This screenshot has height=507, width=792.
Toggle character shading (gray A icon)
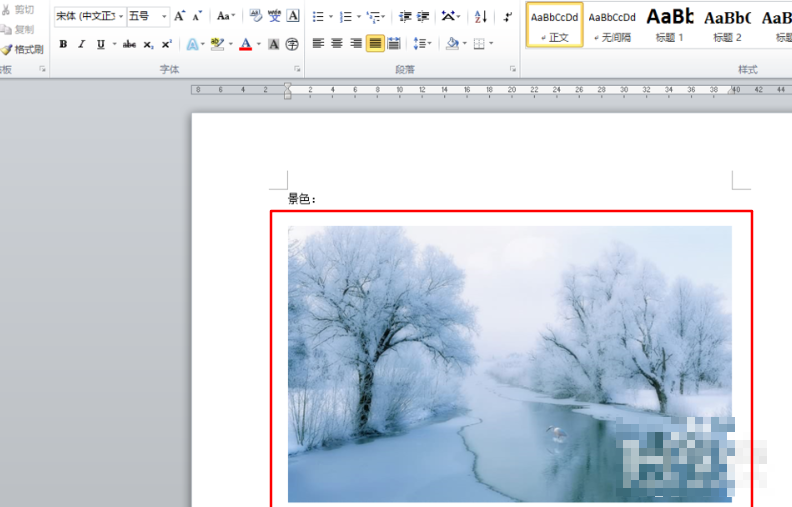click(273, 44)
